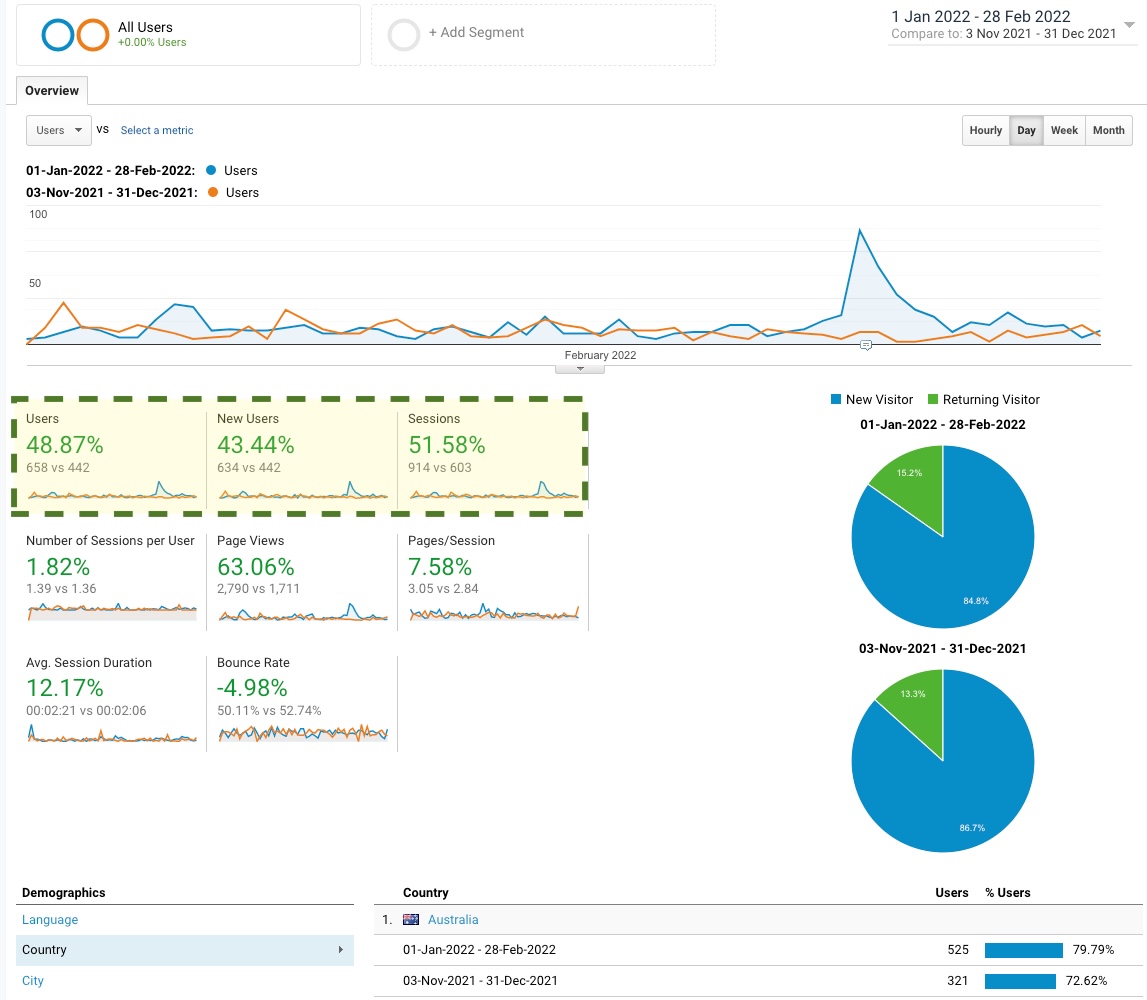Click the Sessions per User 1.82% value
This screenshot has height=1000, width=1147.
(58, 567)
